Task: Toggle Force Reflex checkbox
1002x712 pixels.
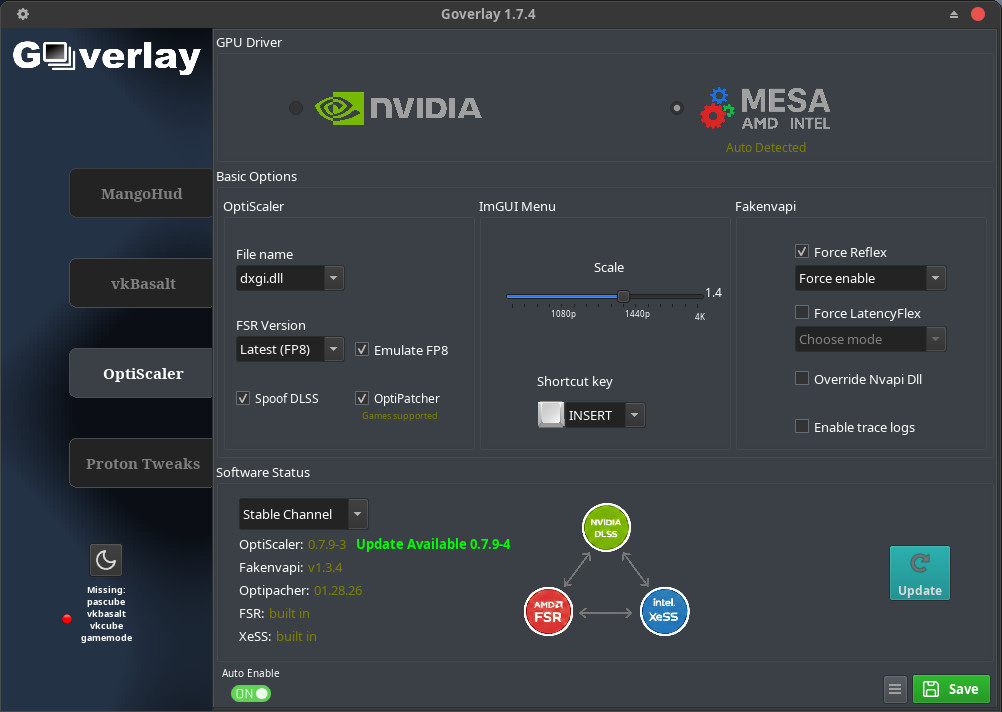Action: point(802,251)
